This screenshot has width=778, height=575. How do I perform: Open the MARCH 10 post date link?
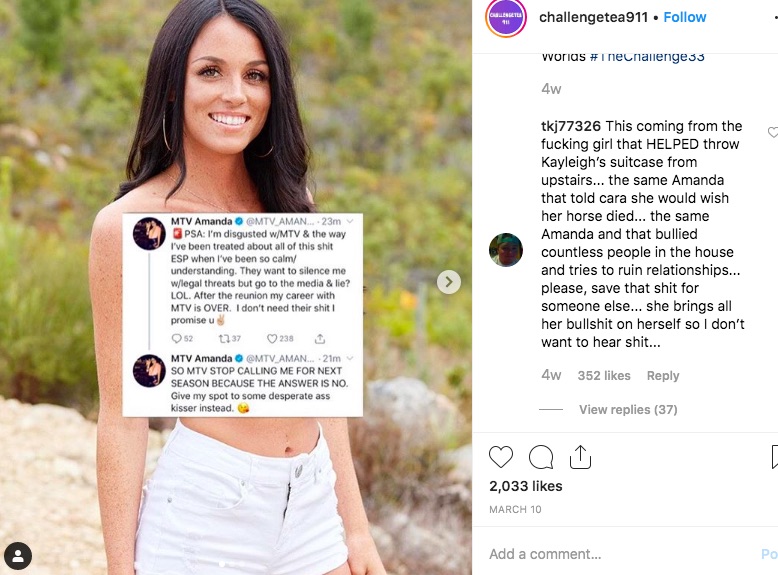(x=515, y=510)
